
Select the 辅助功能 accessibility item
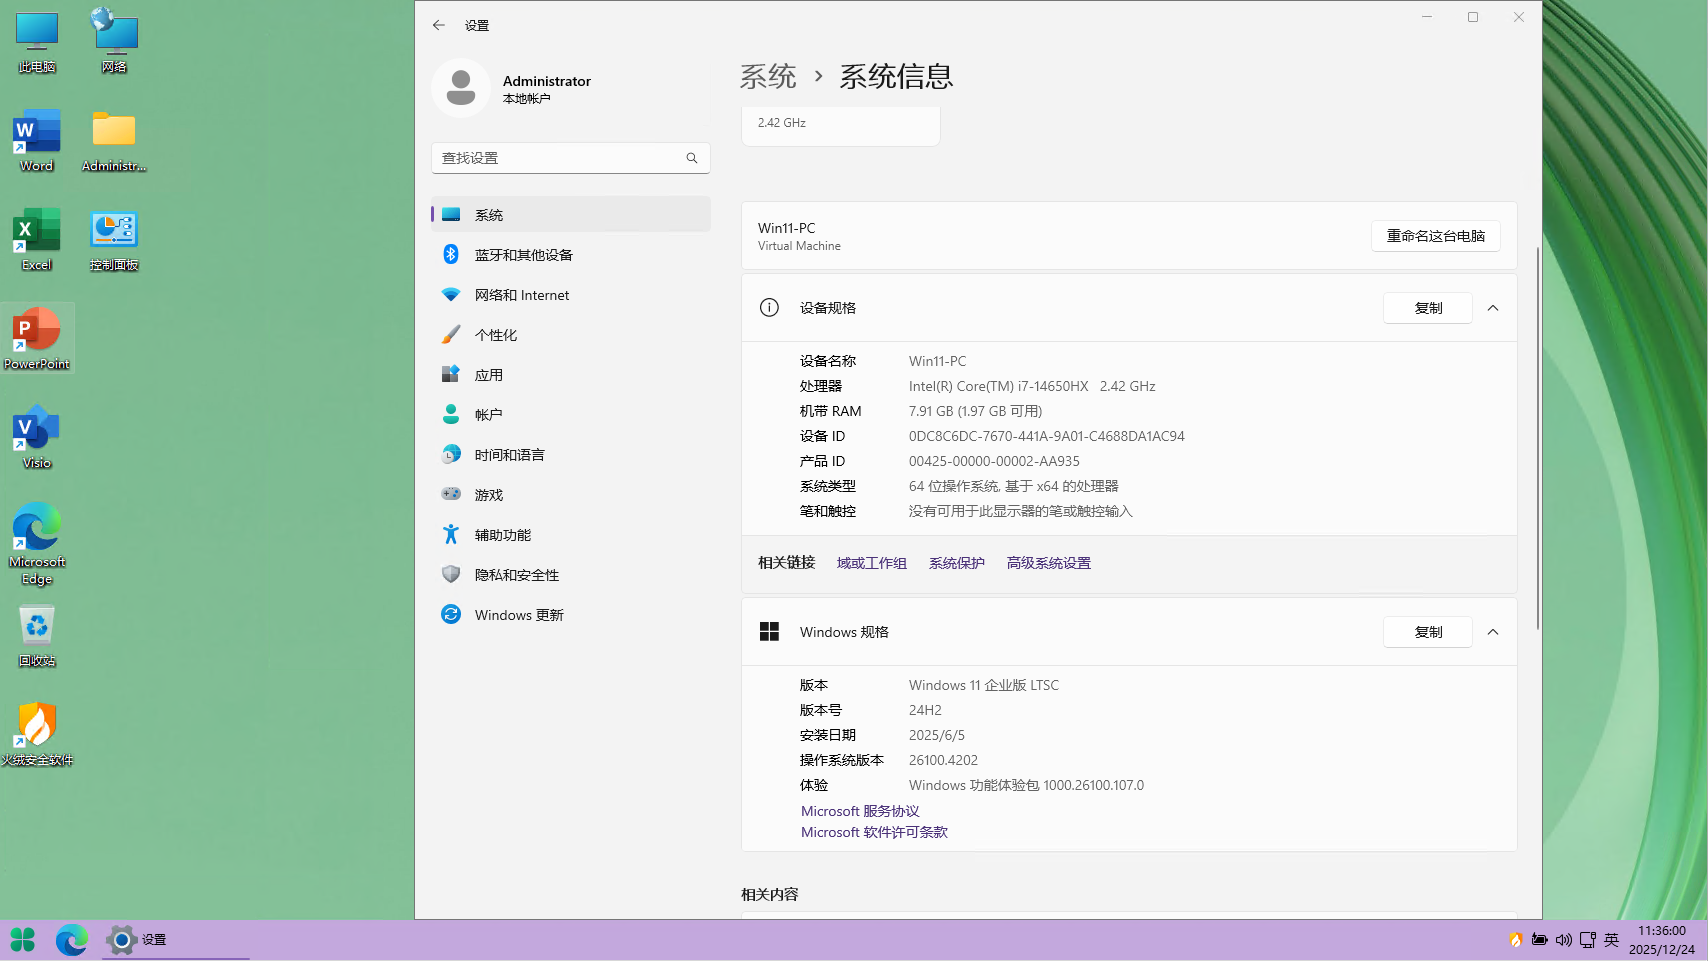pos(502,535)
